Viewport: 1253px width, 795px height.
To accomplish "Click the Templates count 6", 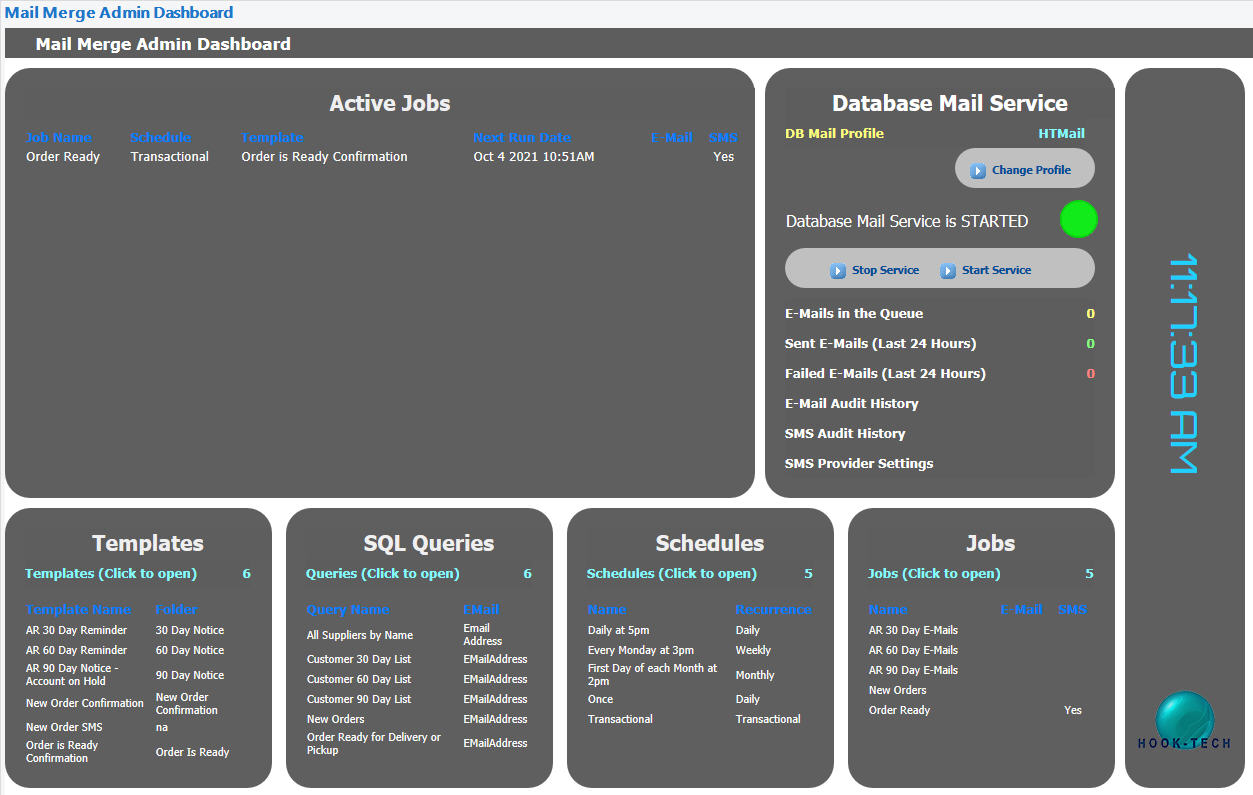I will point(246,574).
